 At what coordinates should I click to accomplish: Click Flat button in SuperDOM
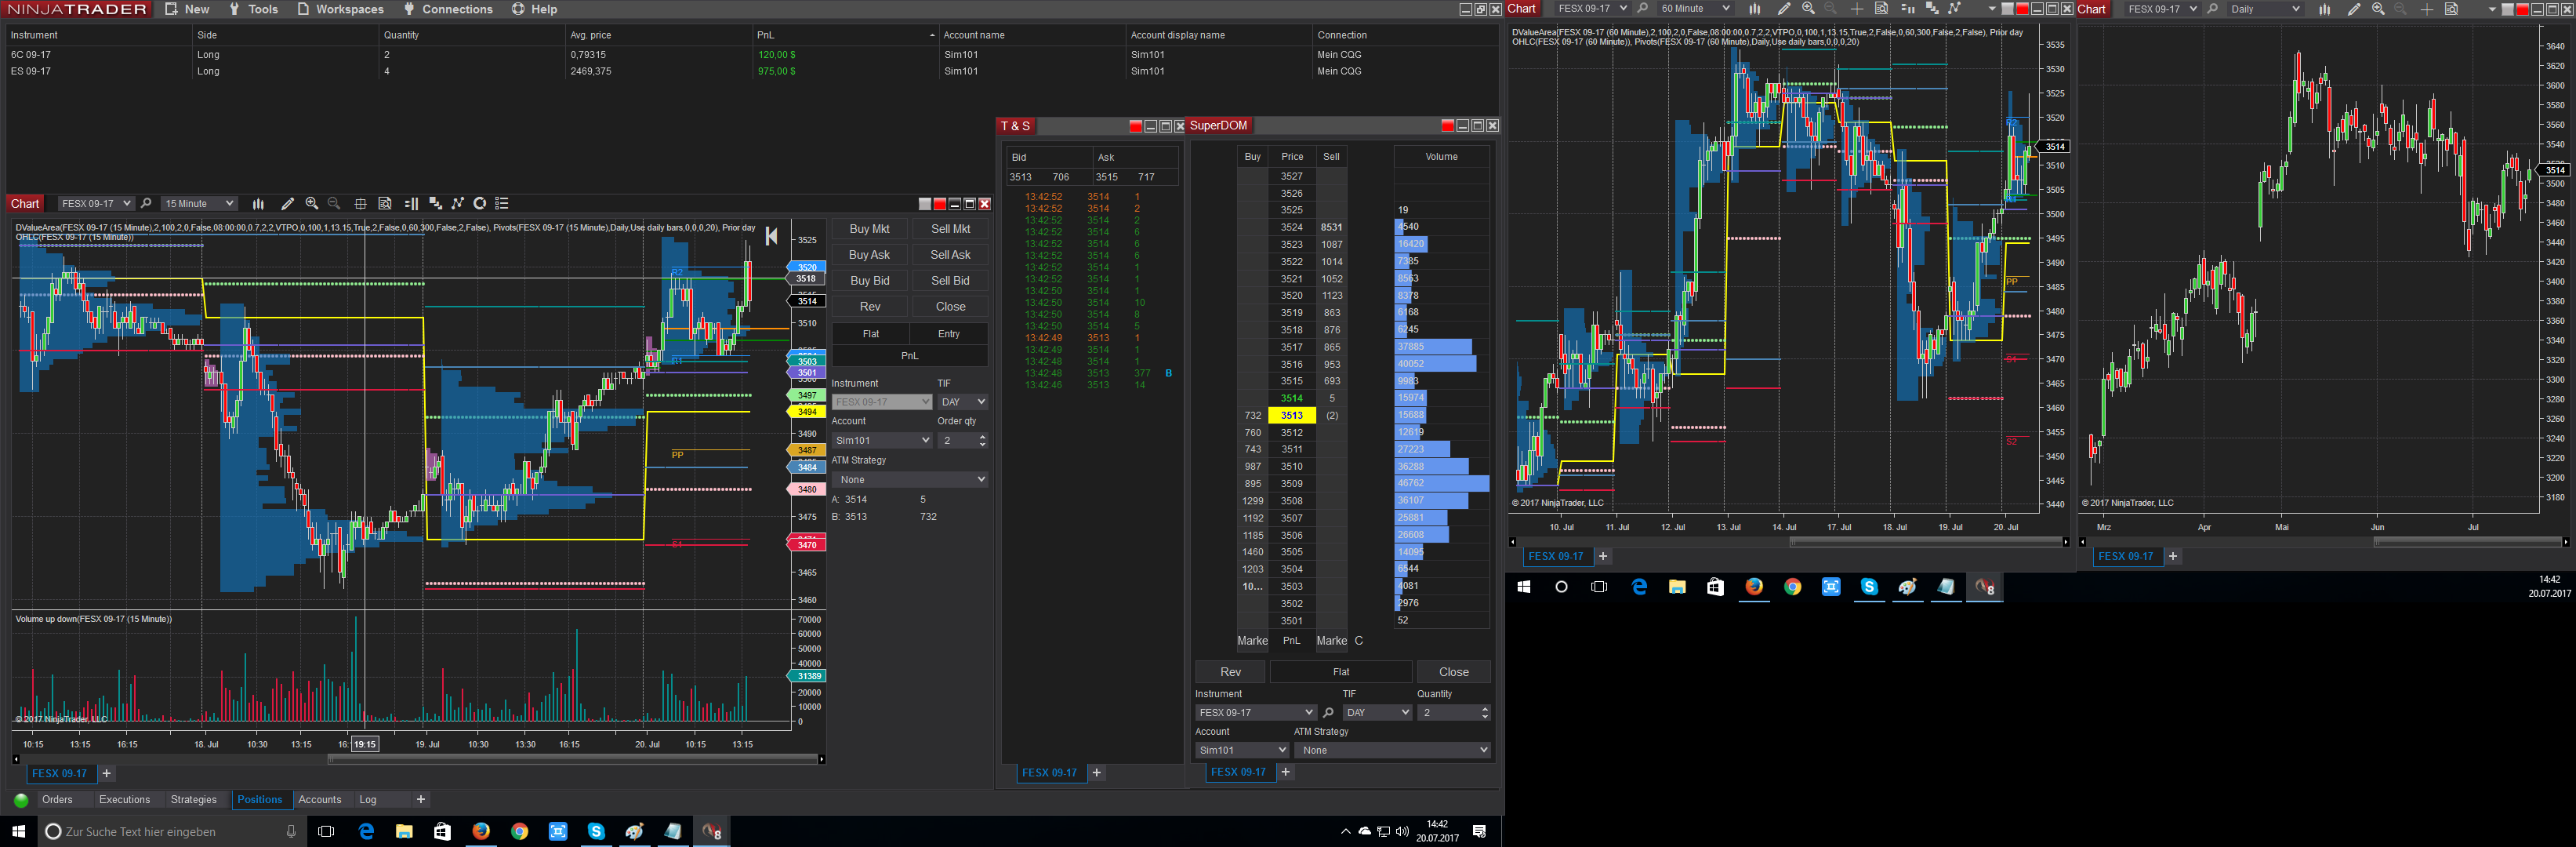click(1341, 672)
